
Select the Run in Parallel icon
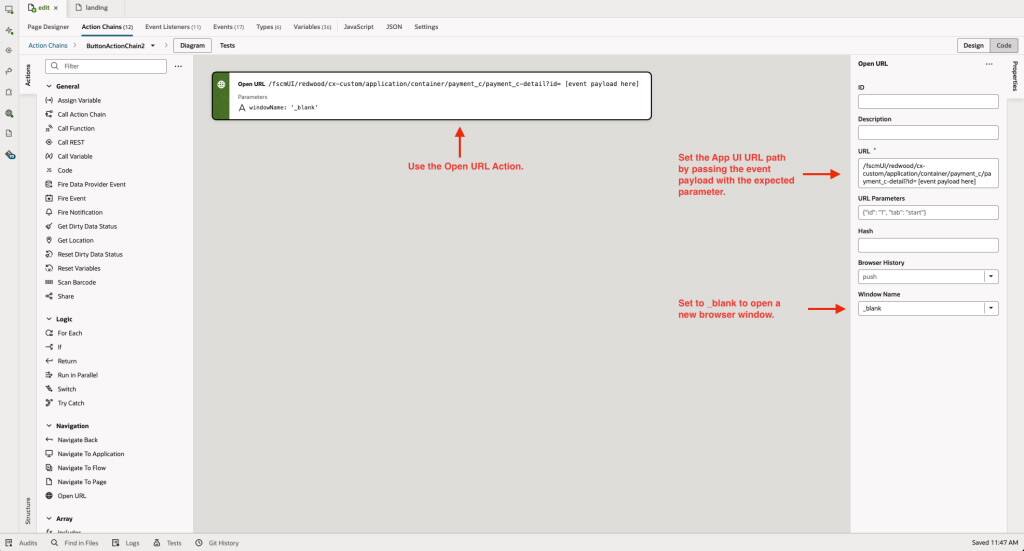pyautogui.click(x=49, y=375)
